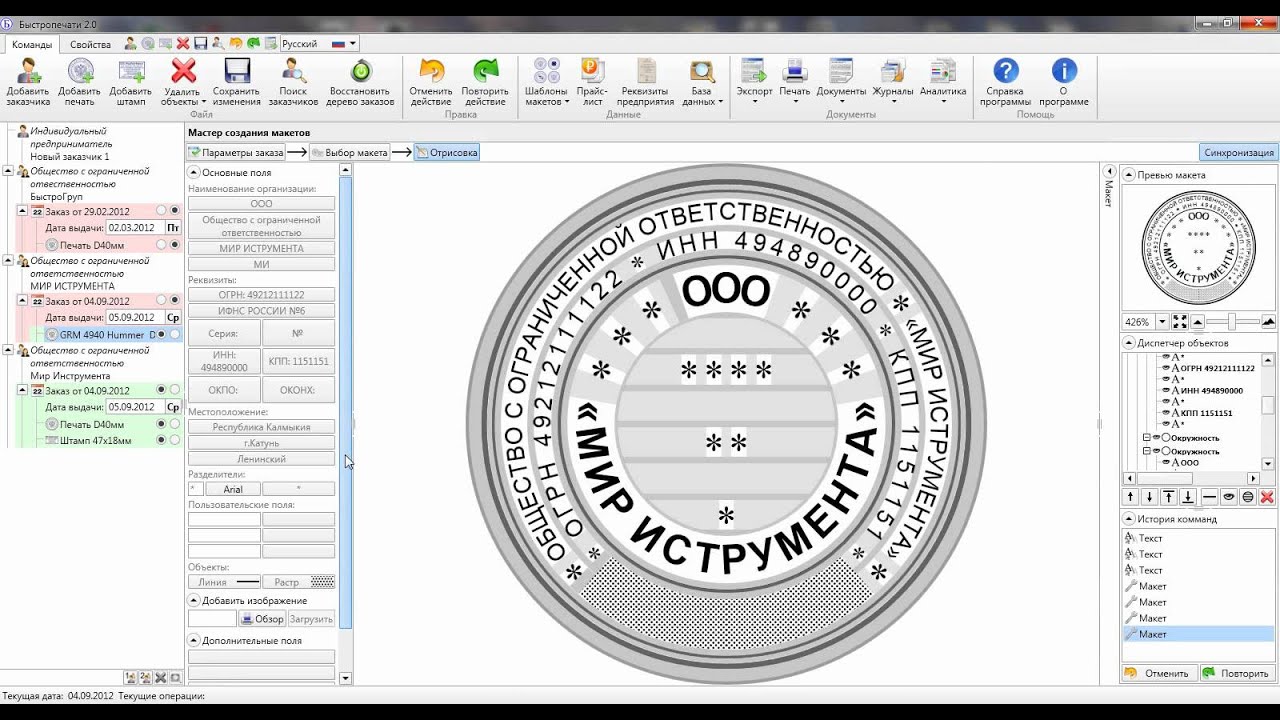
Task: Open the Экспорт ribbon menu
Action: 754,83
